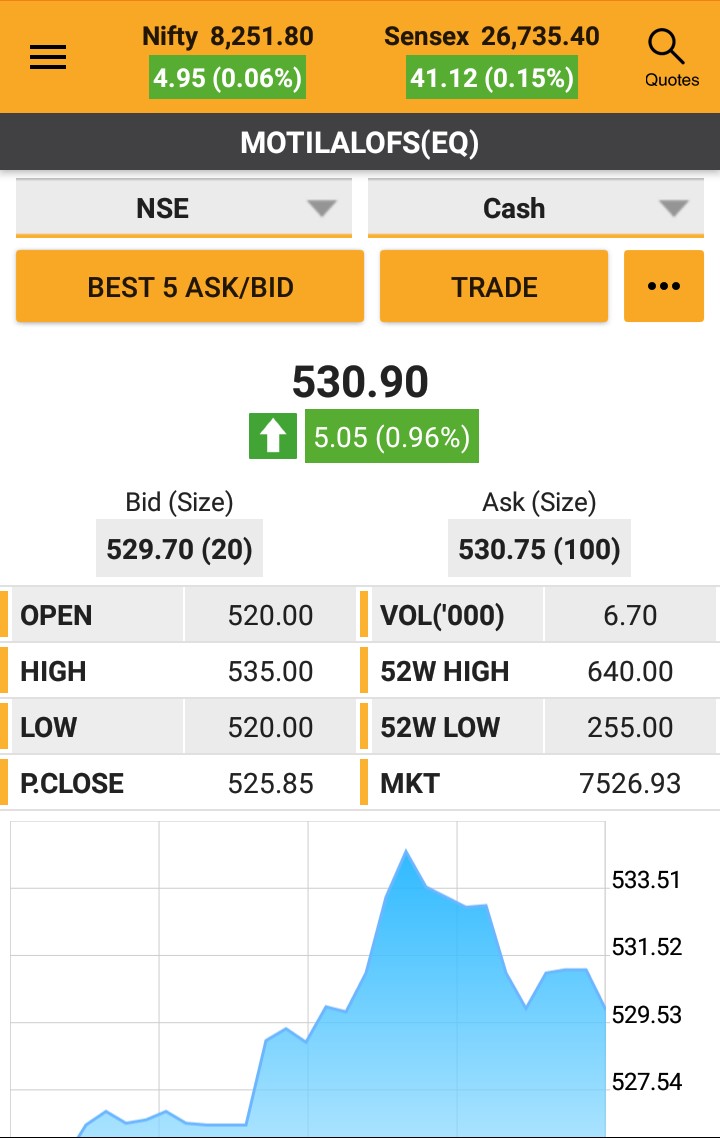The width and height of the screenshot is (720, 1138).
Task: Tap the MOTILALOFS(EQ) title bar
Action: pos(360,143)
